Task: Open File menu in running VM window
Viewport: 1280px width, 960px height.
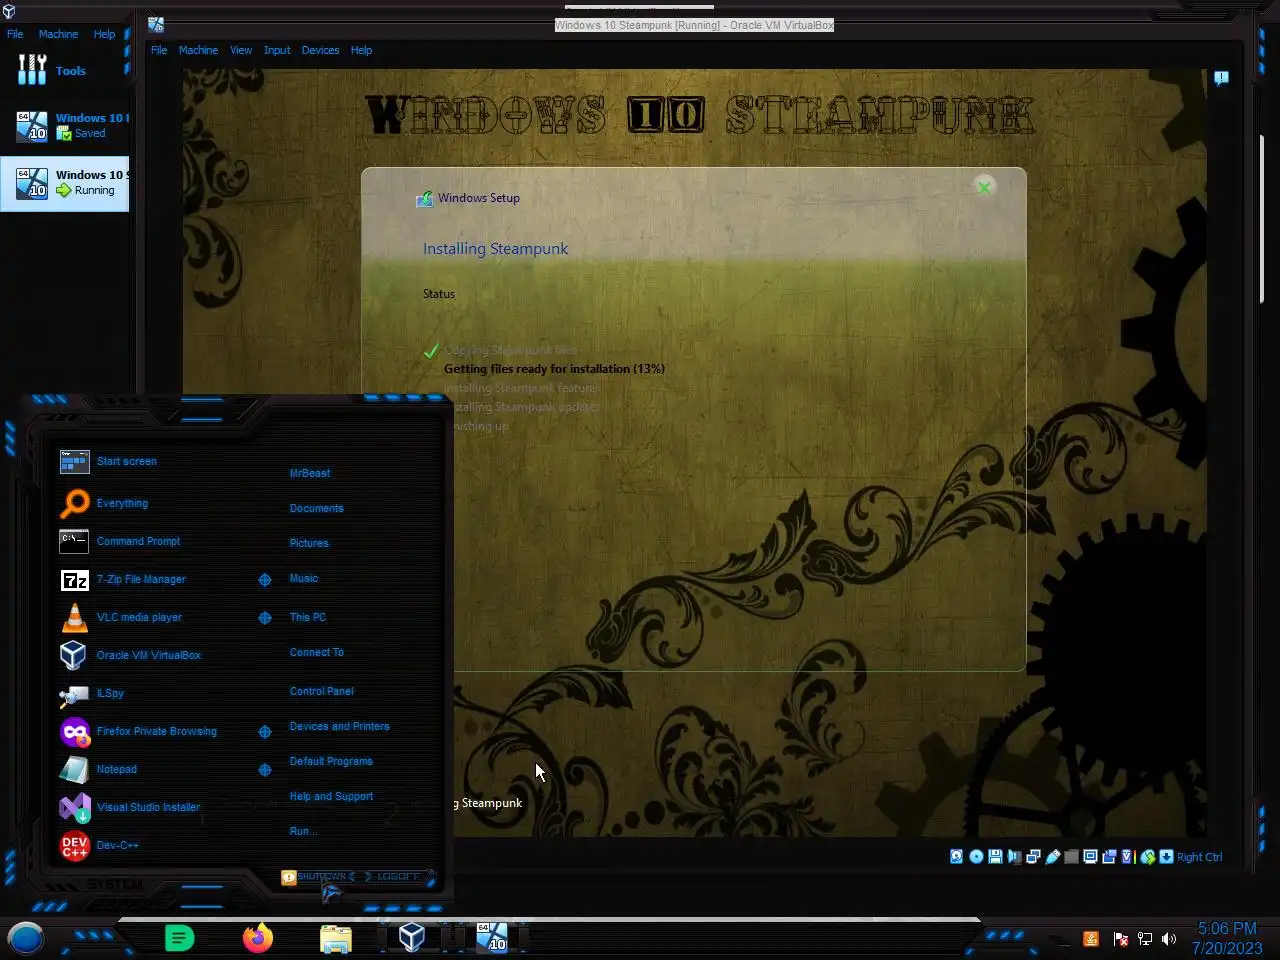Action: (159, 50)
